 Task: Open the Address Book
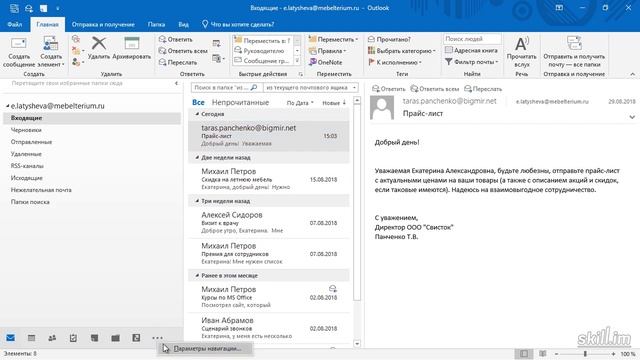tap(471, 51)
